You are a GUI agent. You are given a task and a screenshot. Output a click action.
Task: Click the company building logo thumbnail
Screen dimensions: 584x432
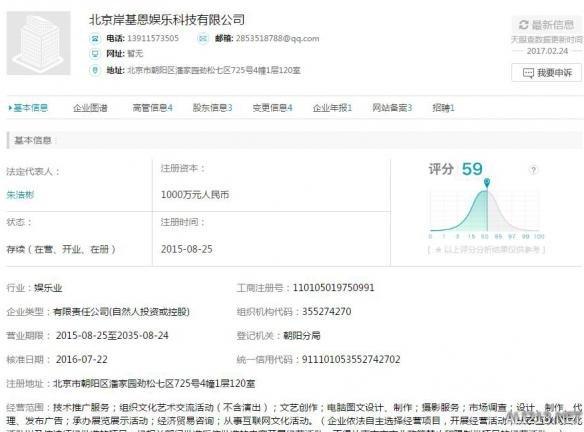coord(38,43)
